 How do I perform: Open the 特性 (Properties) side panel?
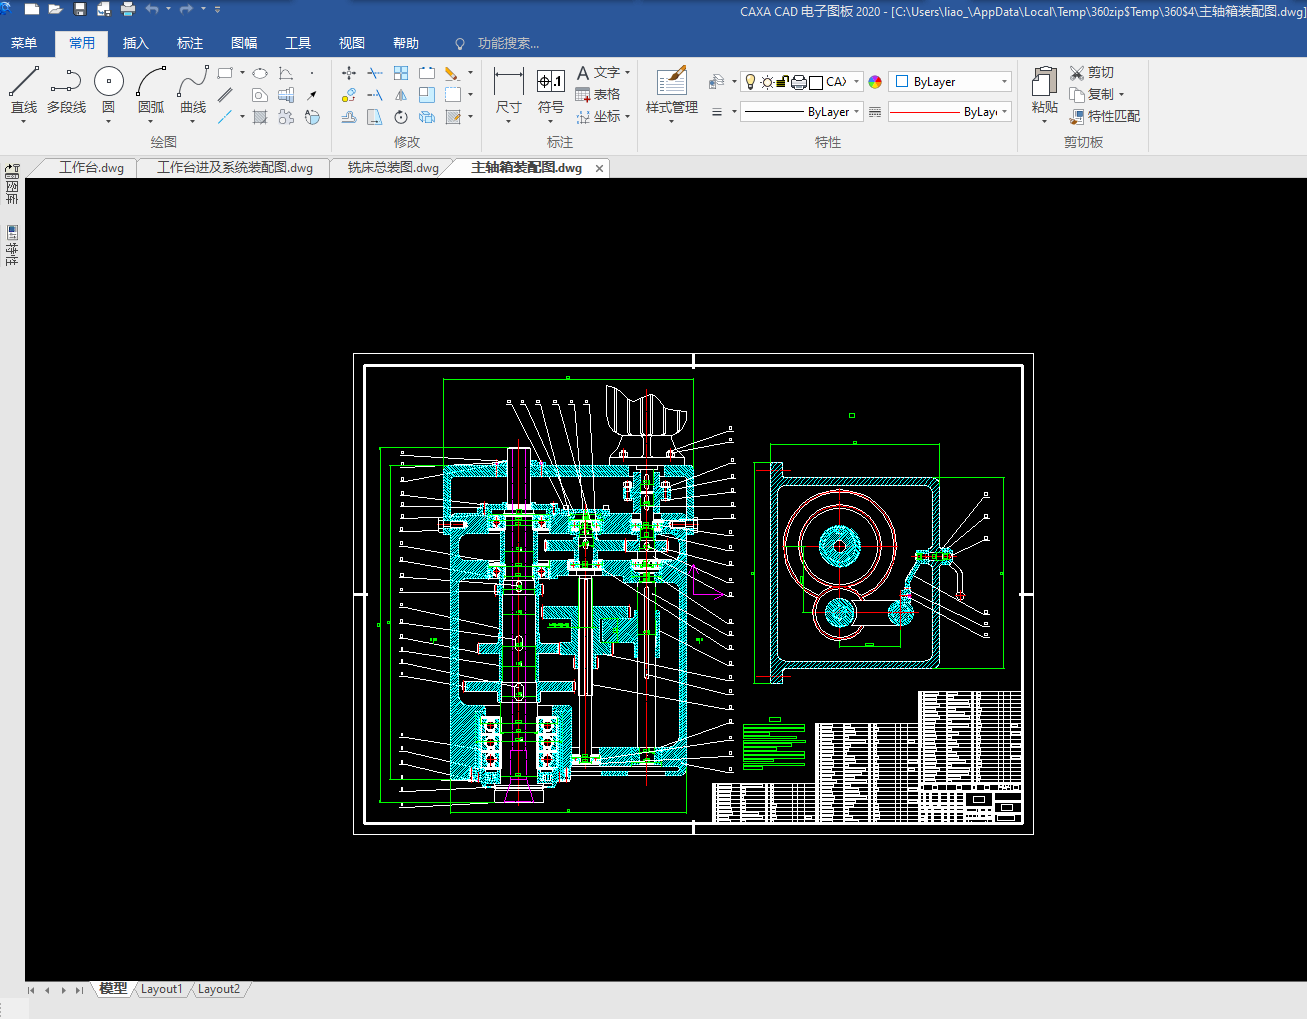pos(12,246)
